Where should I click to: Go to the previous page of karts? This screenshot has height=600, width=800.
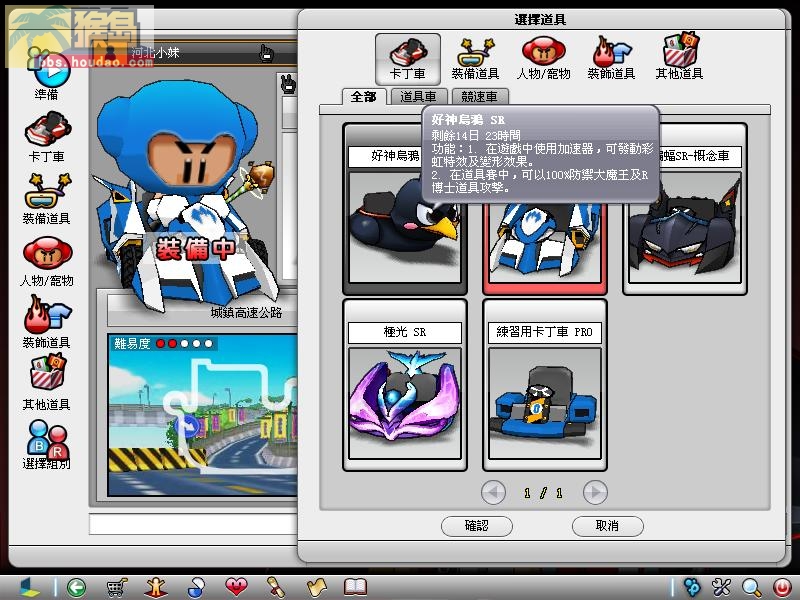[x=493, y=492]
